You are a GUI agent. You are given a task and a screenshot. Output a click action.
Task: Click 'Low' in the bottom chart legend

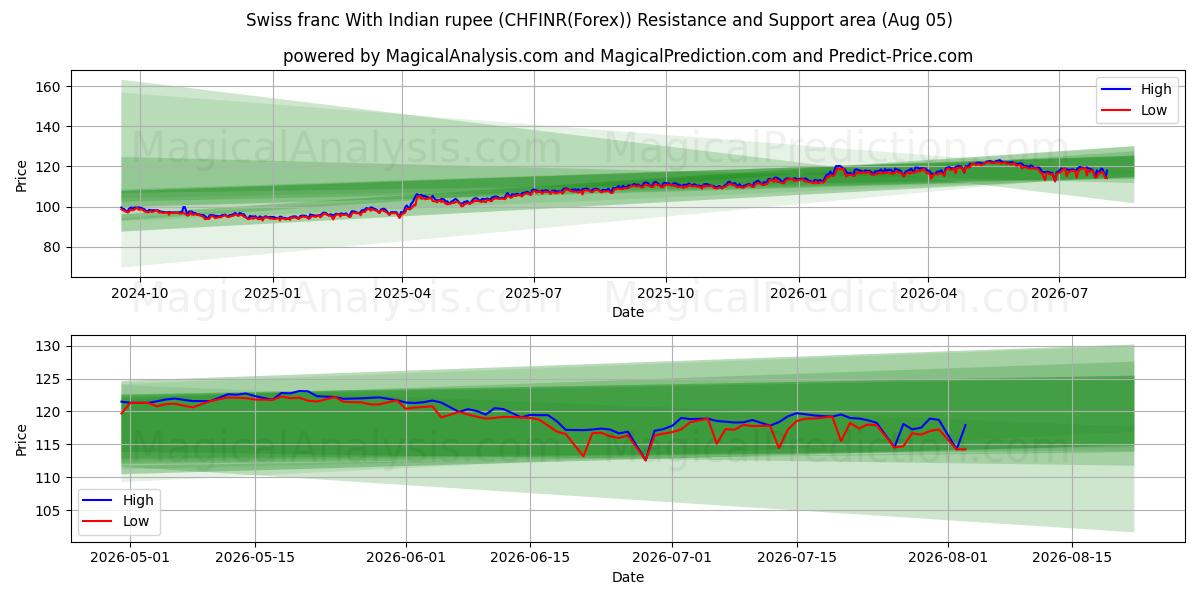coord(136,521)
